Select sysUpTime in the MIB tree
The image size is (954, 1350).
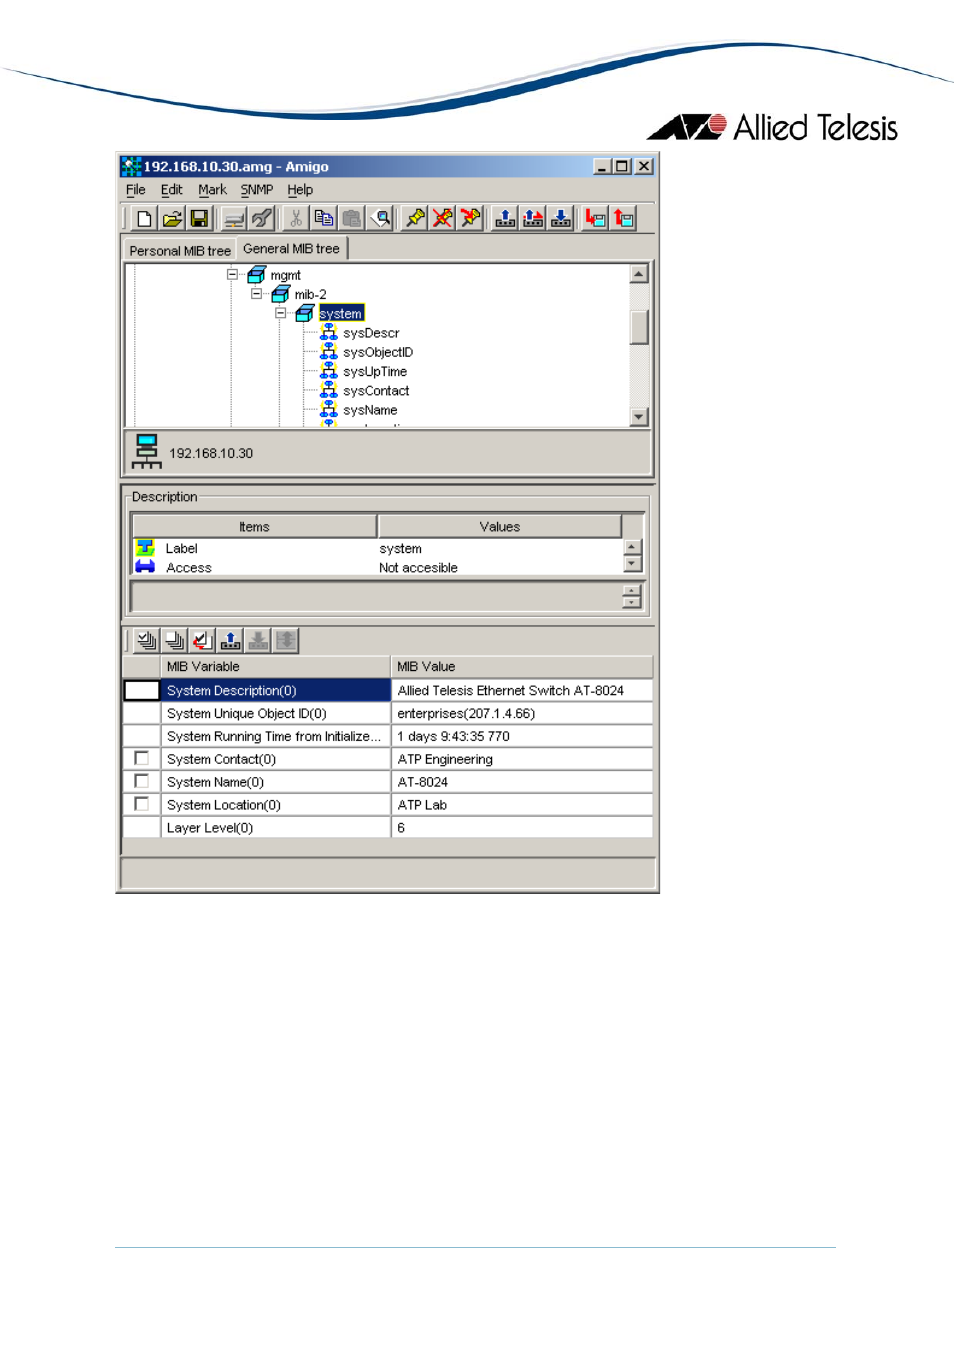(375, 371)
